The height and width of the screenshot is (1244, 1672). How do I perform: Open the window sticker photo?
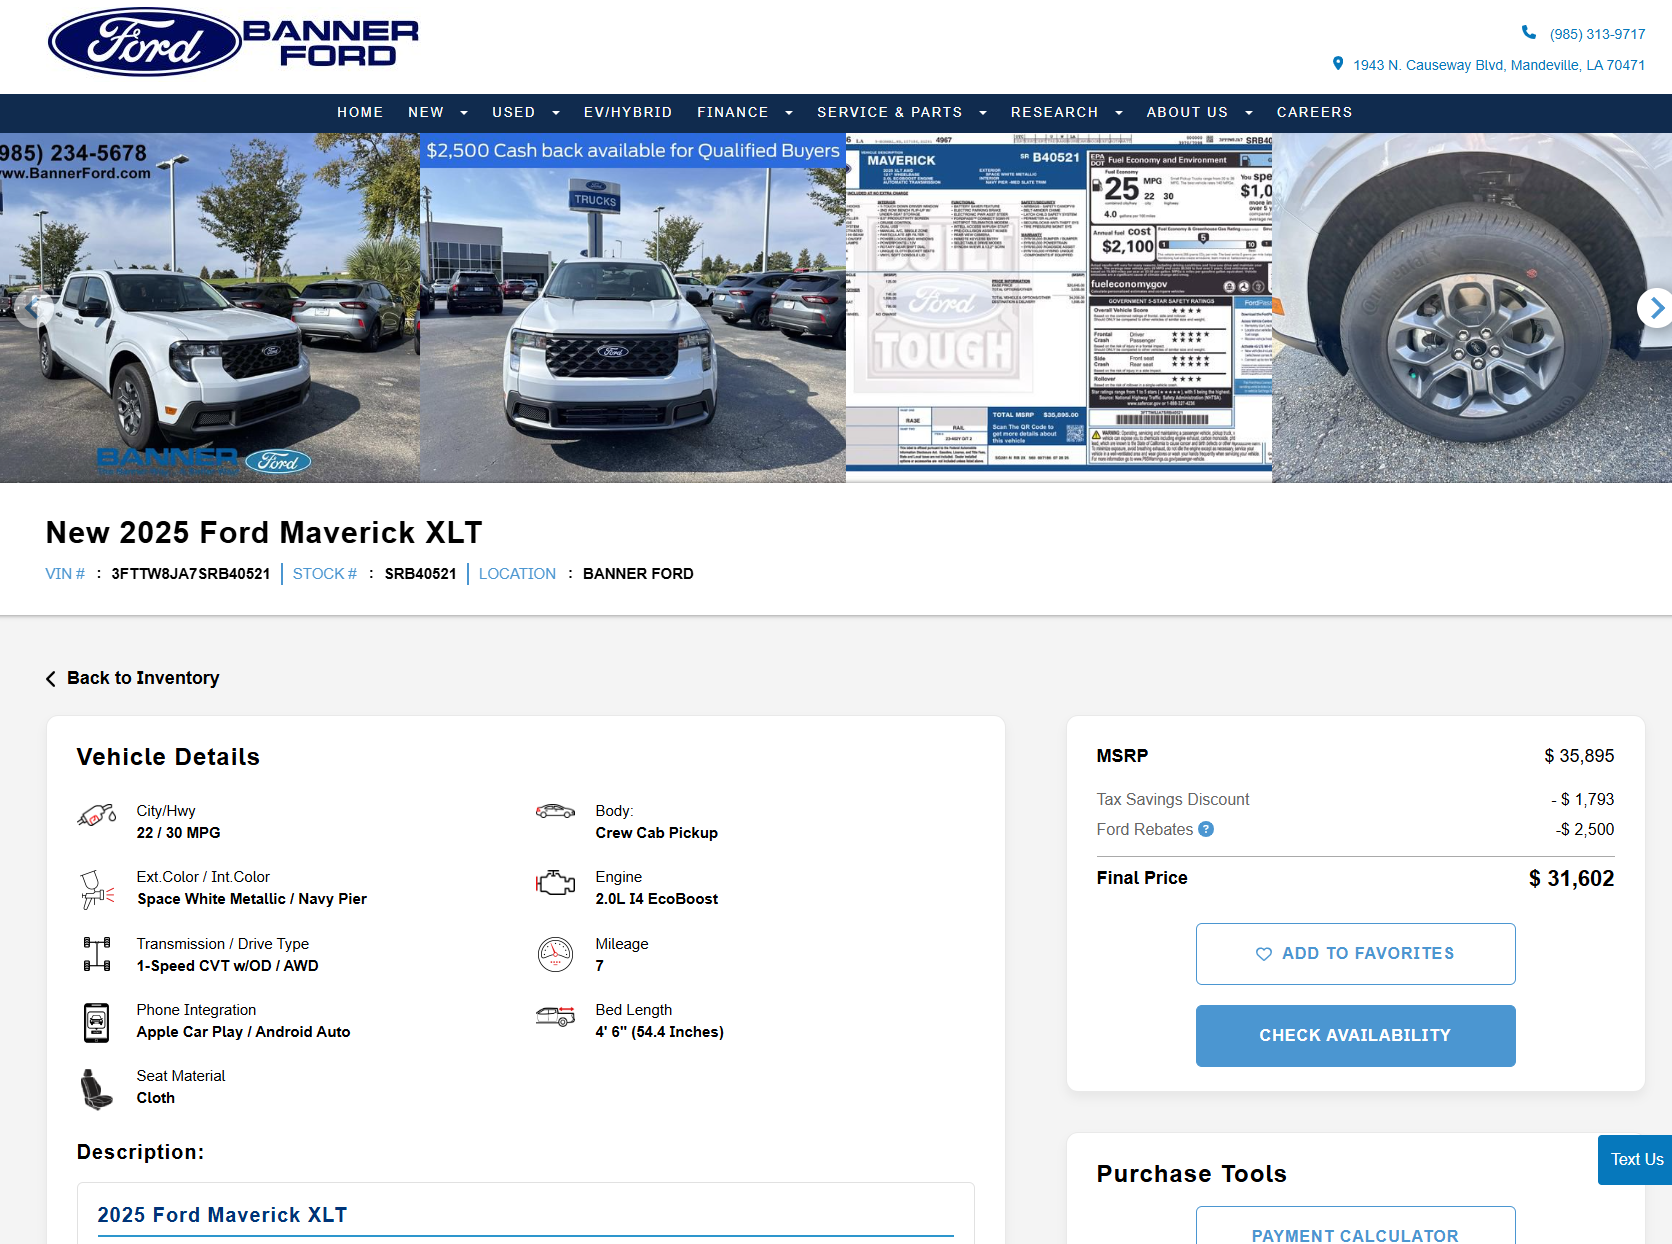click(x=1059, y=308)
